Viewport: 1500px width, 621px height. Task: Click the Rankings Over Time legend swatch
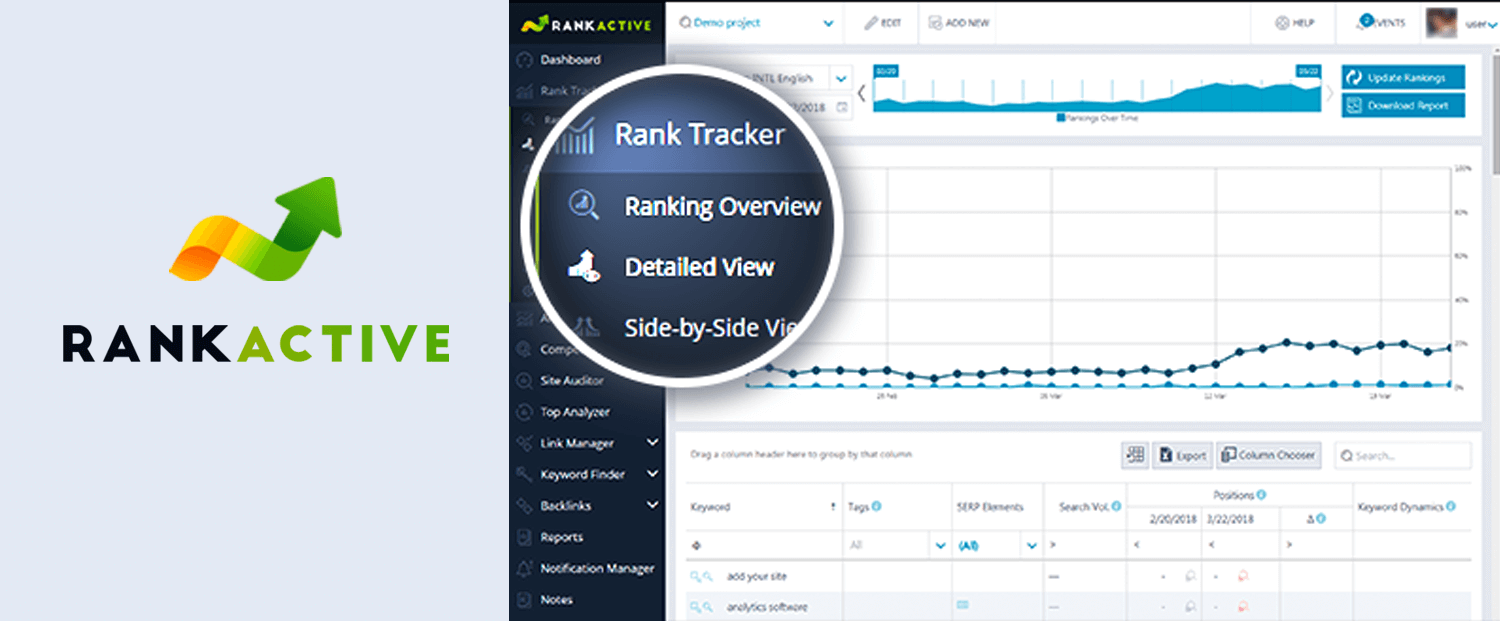click(x=1060, y=118)
